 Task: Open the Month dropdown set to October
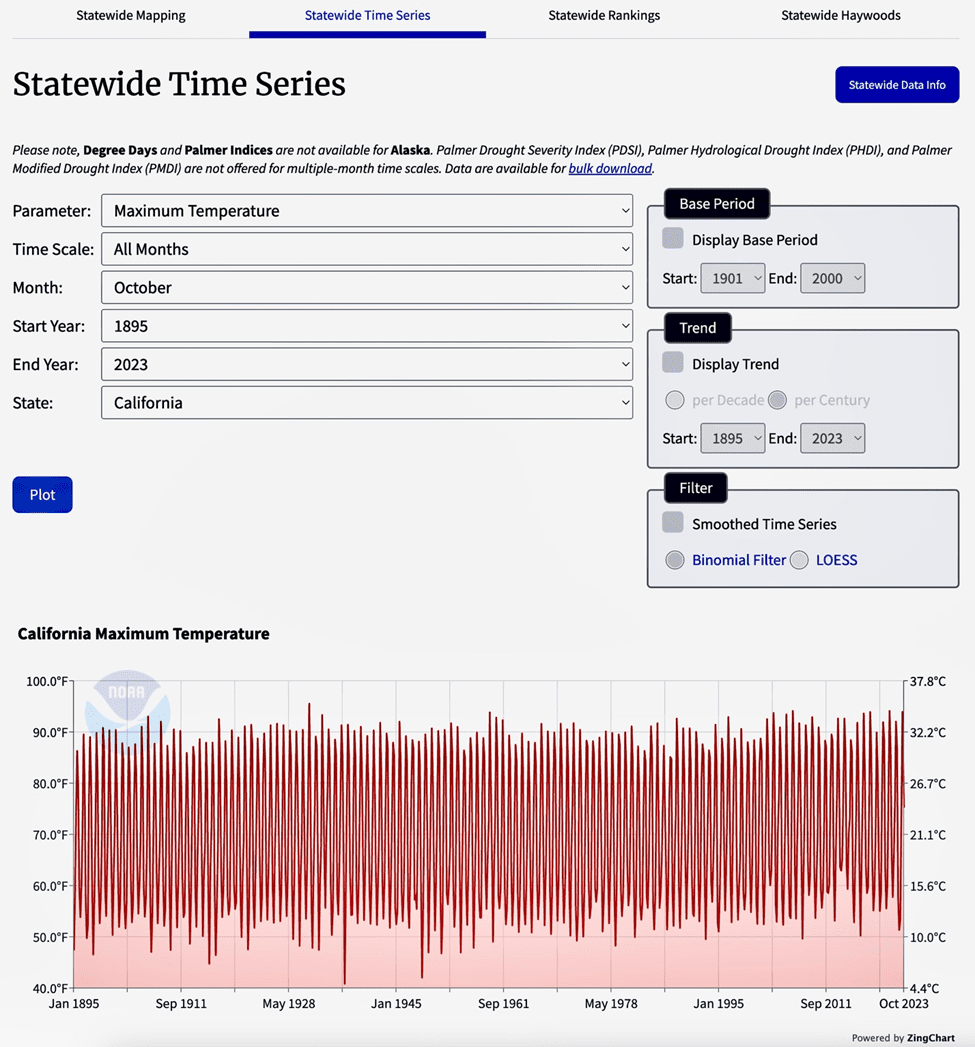[367, 288]
